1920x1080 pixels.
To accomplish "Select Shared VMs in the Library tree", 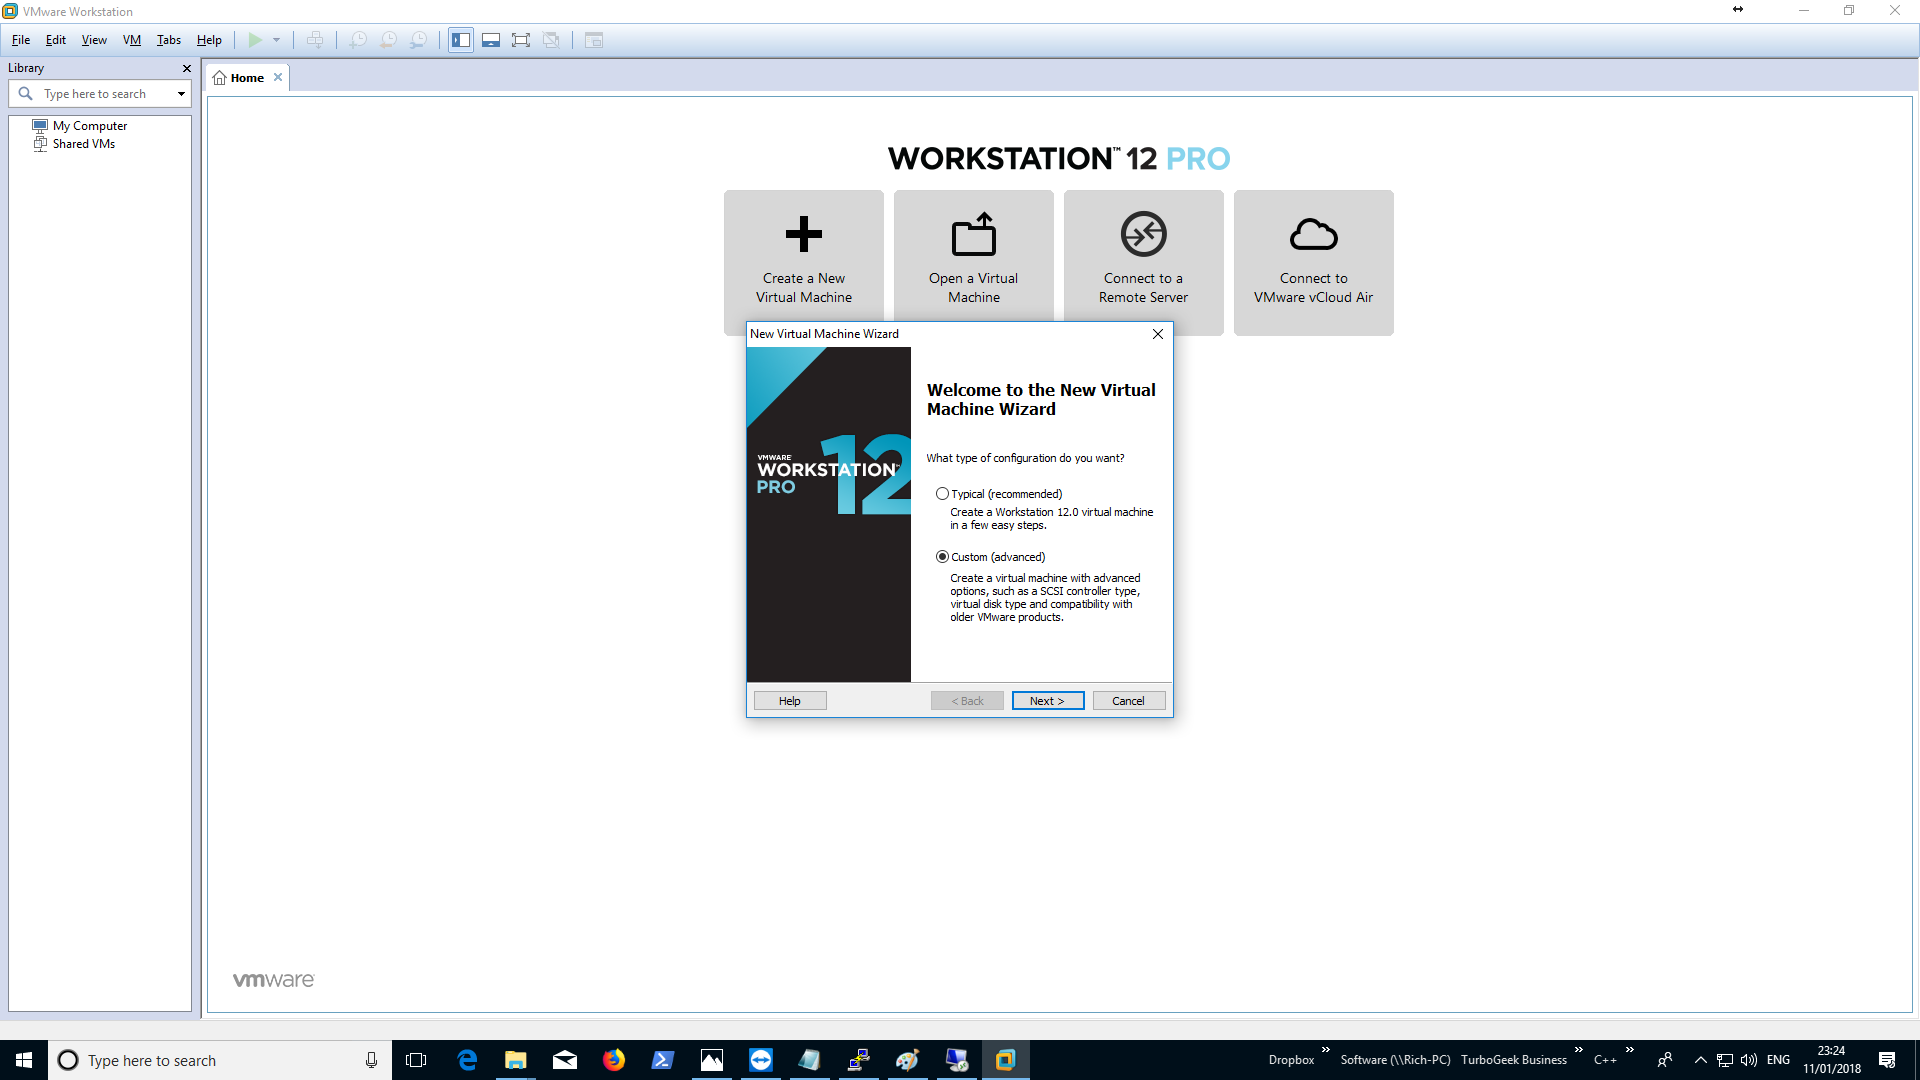I will tap(84, 144).
